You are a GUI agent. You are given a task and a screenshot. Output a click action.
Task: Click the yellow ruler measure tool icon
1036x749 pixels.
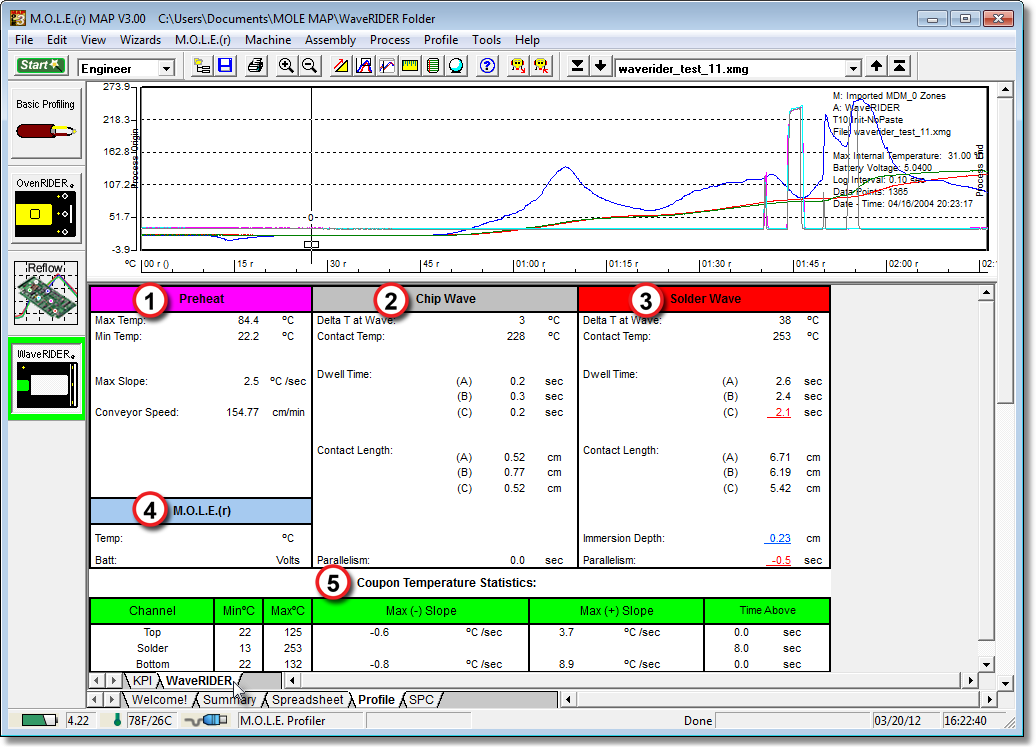click(410, 66)
